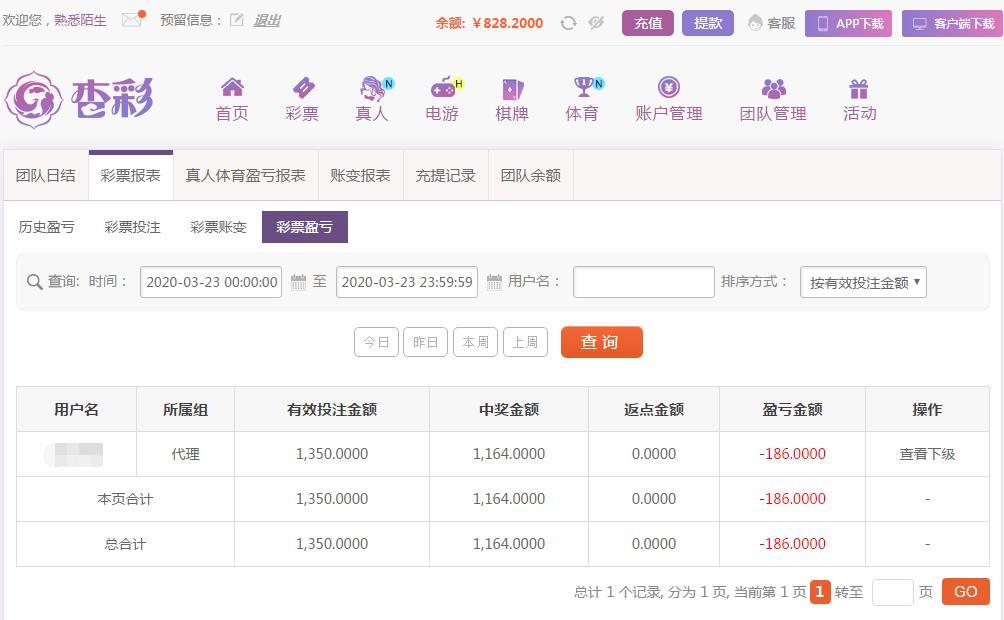1004x620 pixels.
Task: Open the 体育 trophy icon
Action: (585, 86)
